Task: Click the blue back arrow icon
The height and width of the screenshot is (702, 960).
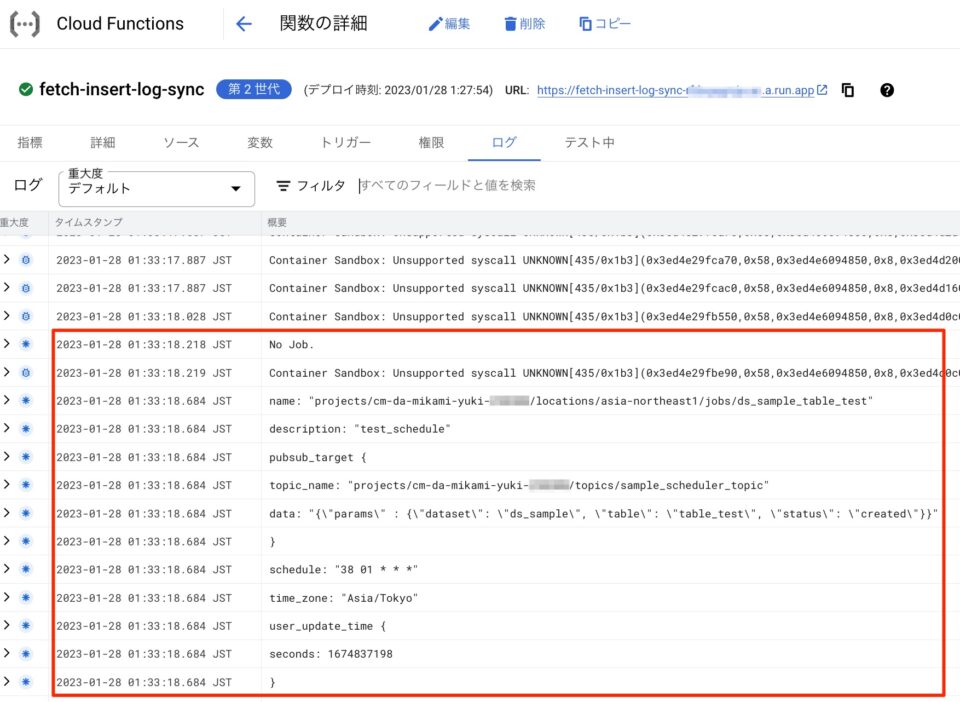Action: (x=243, y=23)
